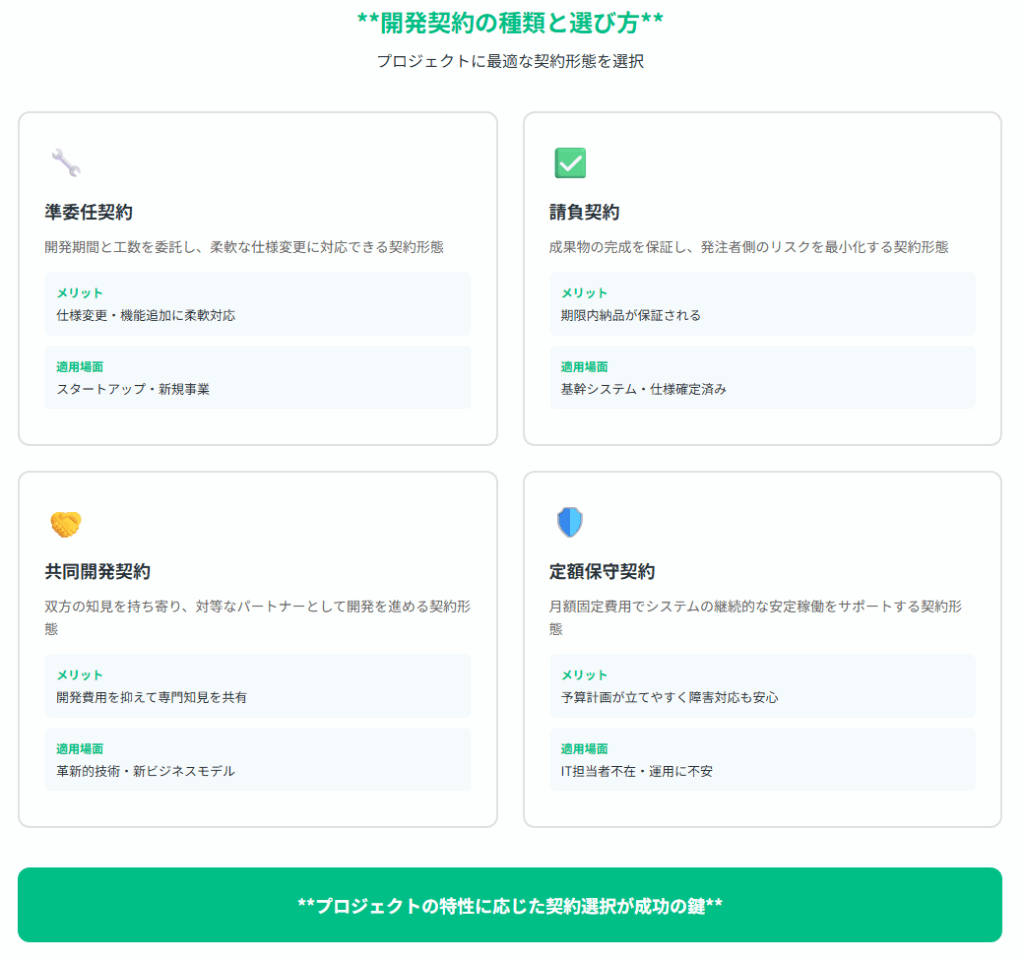1024x960 pixels.
Task: Open the 共同開発契約 card title
Action: [x=98, y=572]
